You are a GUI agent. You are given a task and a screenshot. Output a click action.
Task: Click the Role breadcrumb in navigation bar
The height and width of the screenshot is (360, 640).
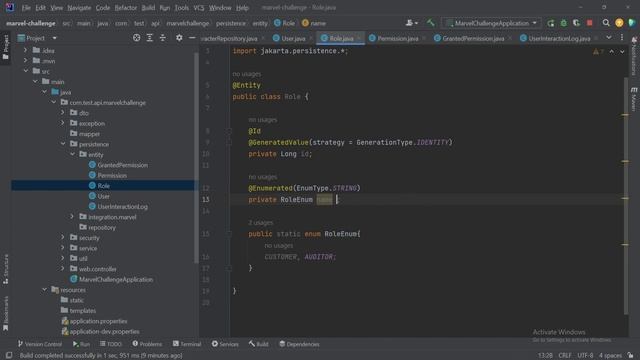pos(284,23)
